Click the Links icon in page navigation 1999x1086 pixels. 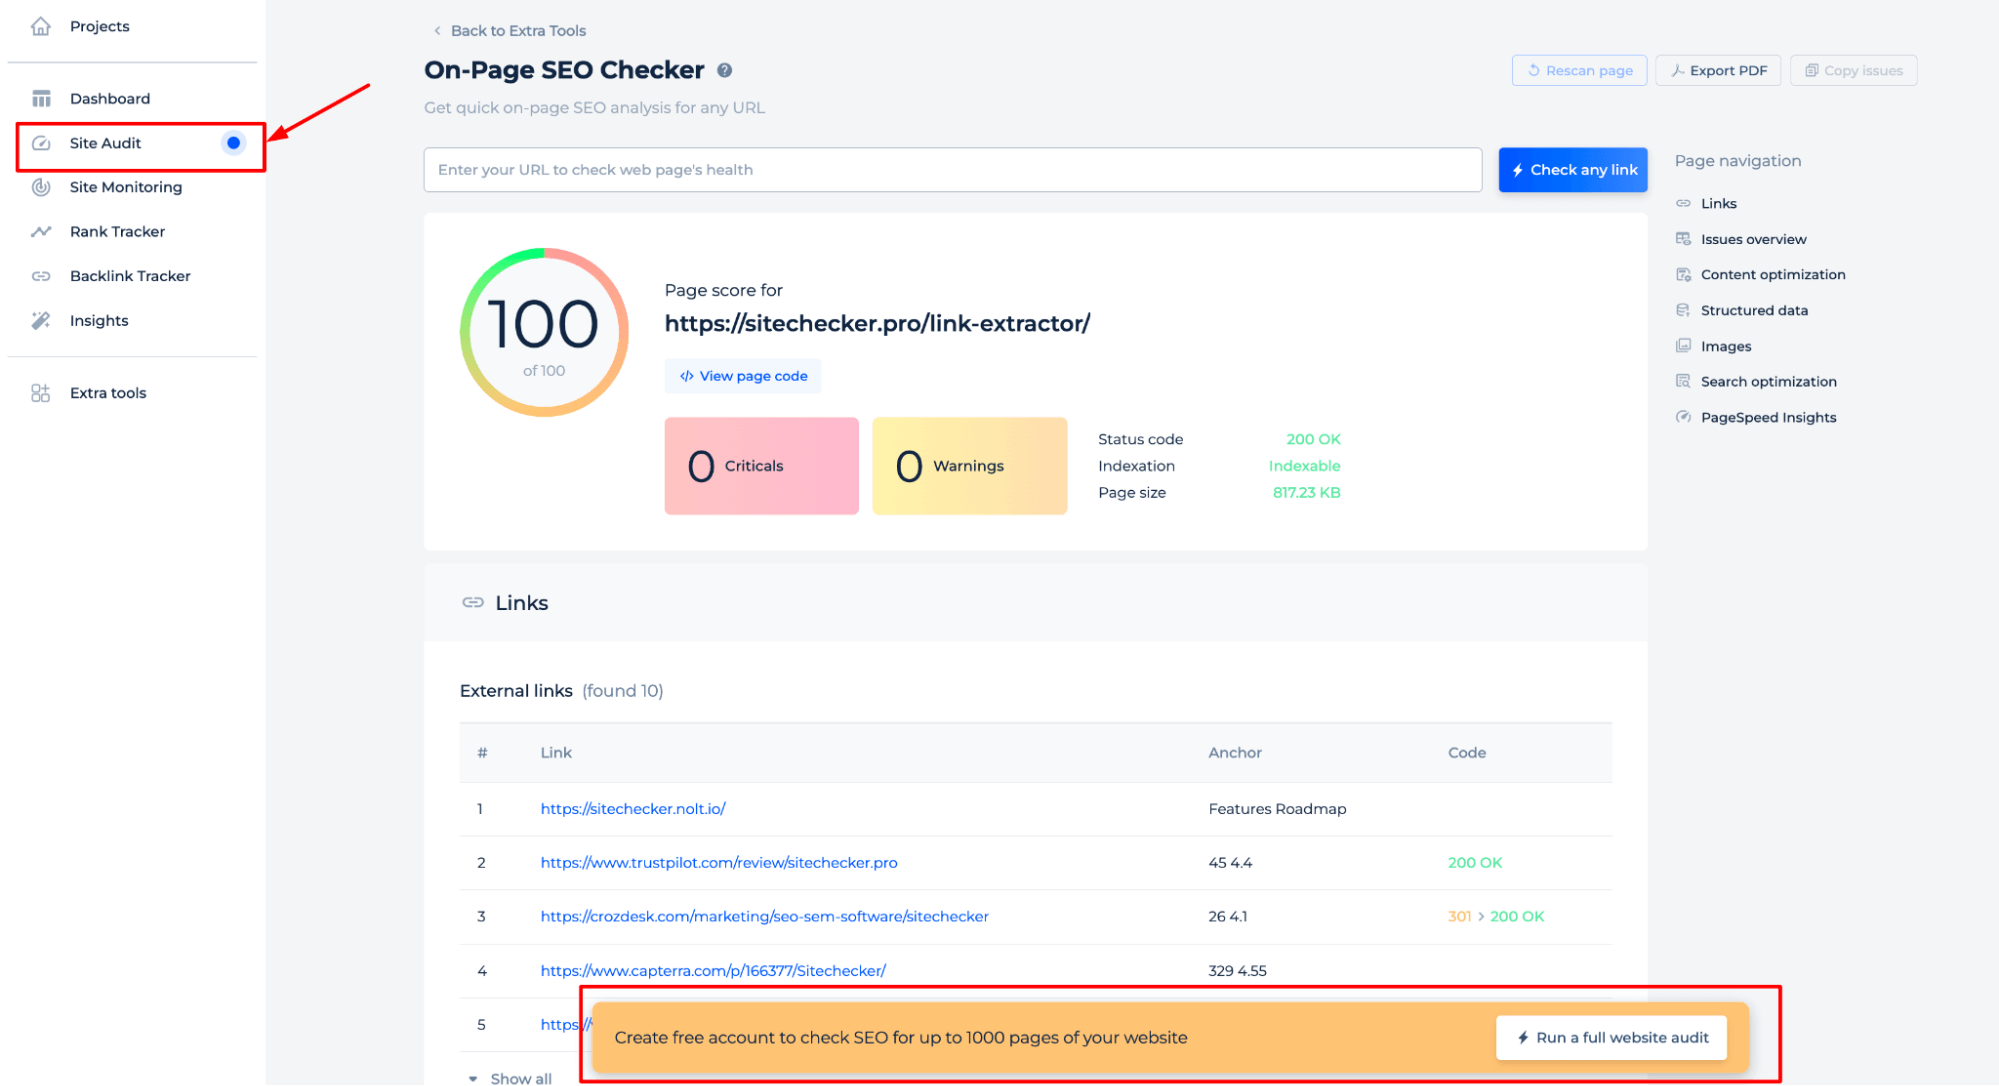click(x=1683, y=203)
